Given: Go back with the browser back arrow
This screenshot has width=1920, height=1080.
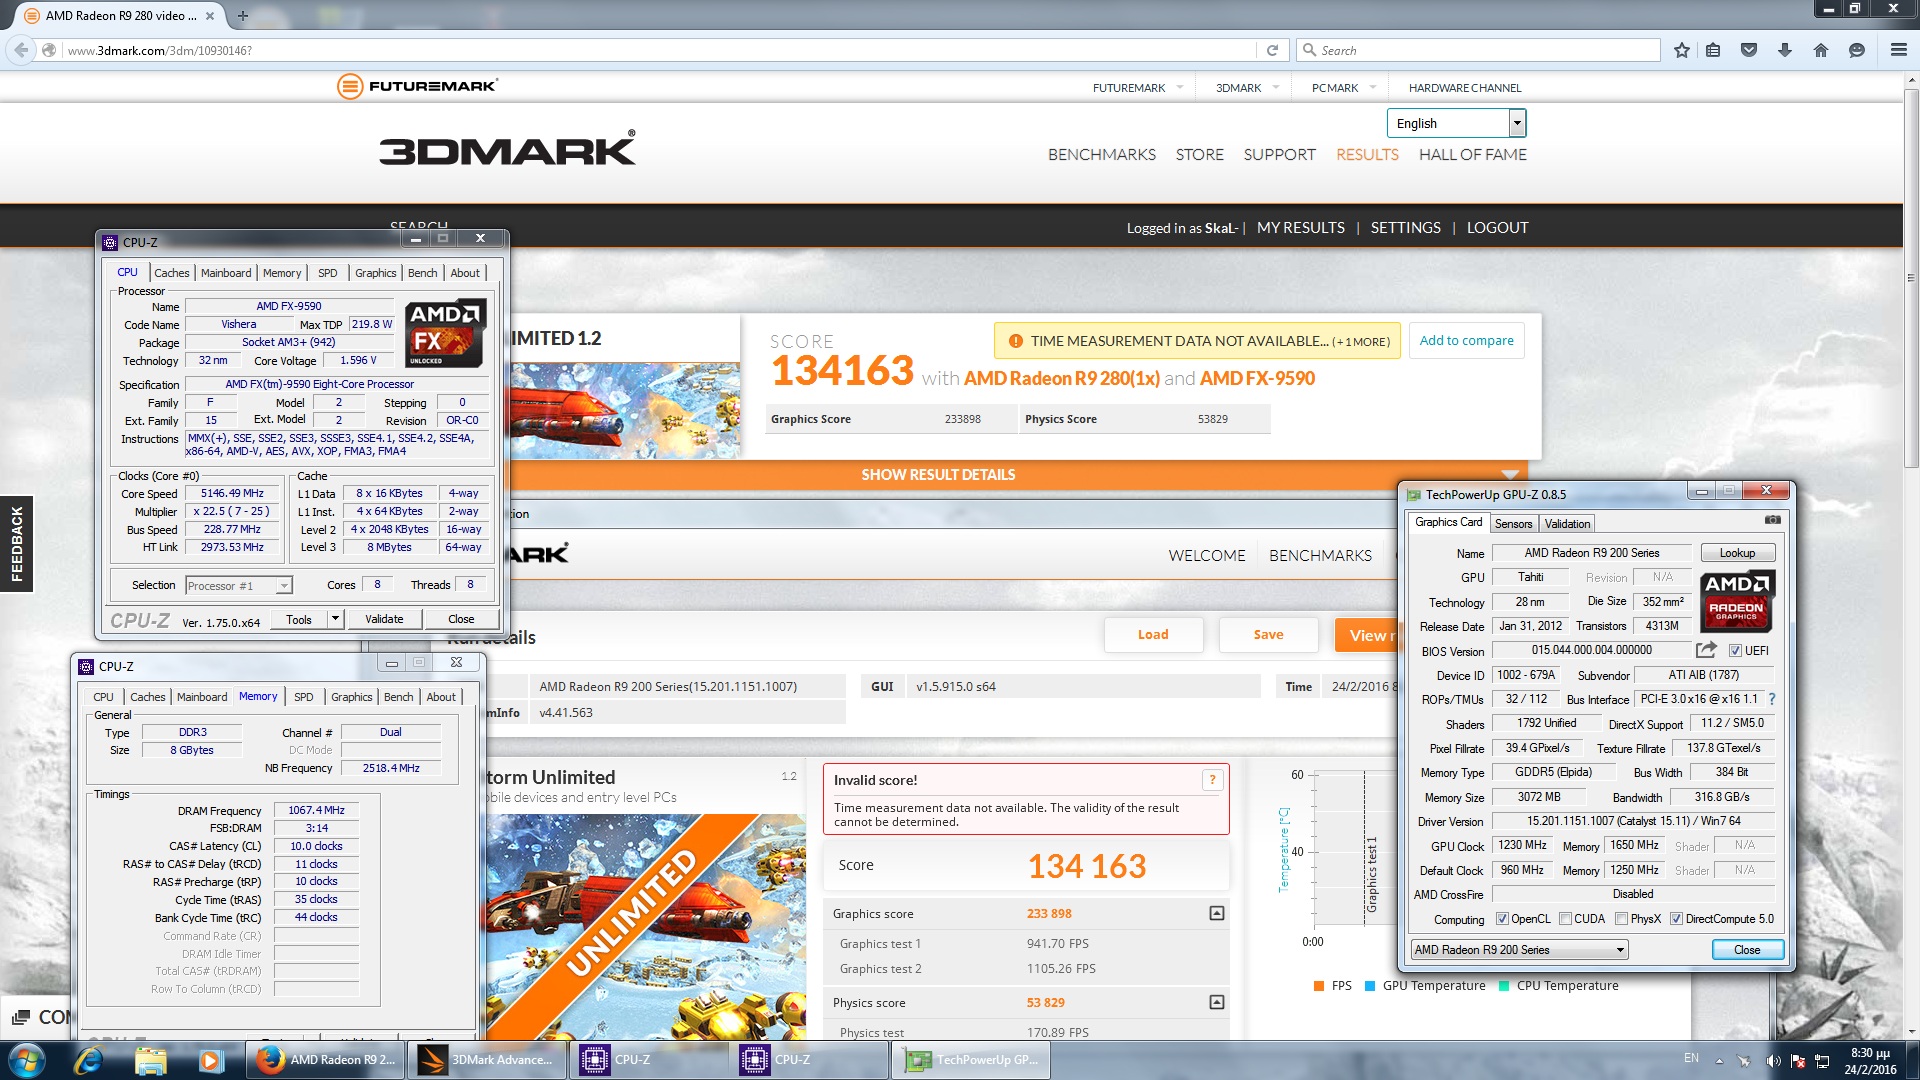Looking at the screenshot, I should pyautogui.click(x=21, y=50).
